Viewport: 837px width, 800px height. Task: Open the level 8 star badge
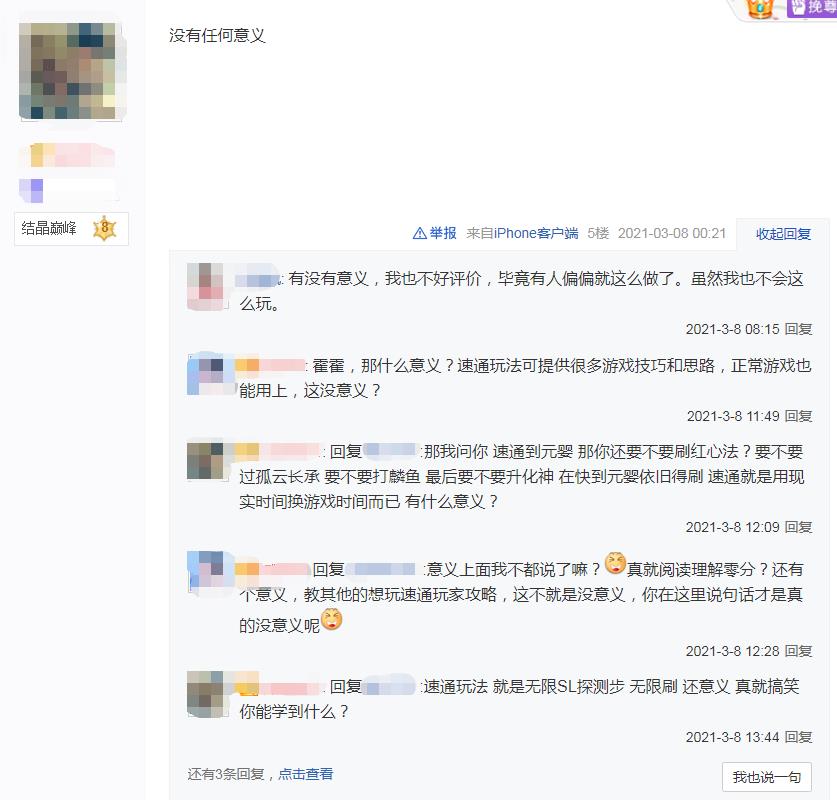click(x=105, y=228)
